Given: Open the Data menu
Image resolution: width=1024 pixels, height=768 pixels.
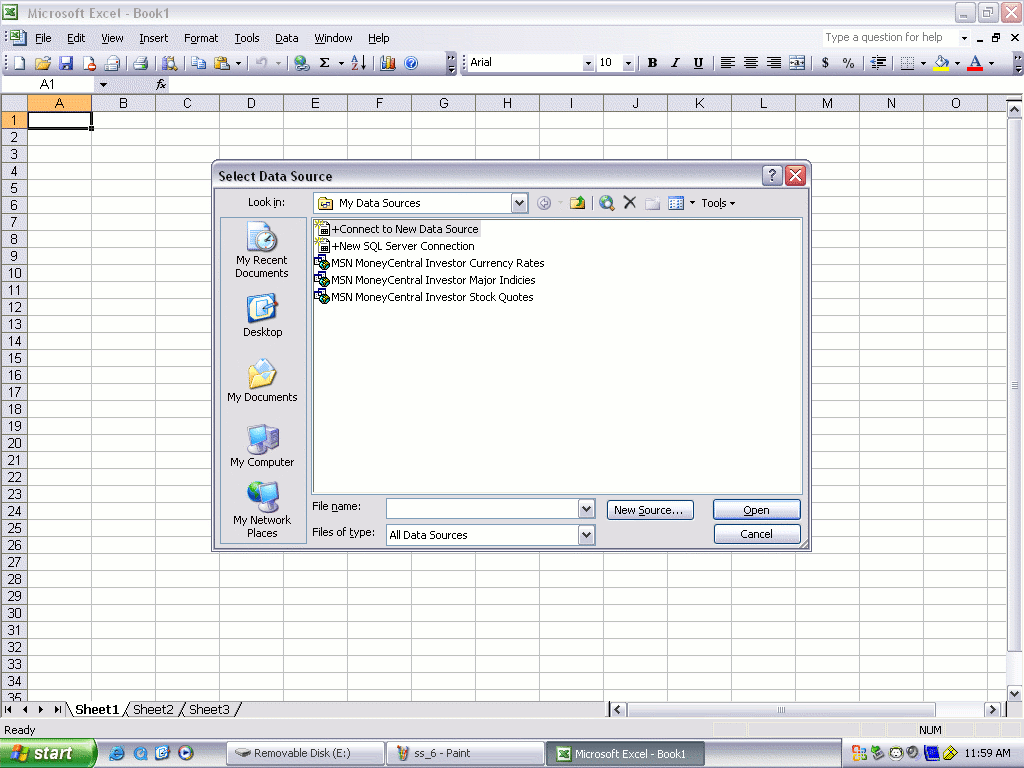Looking at the screenshot, I should [286, 38].
